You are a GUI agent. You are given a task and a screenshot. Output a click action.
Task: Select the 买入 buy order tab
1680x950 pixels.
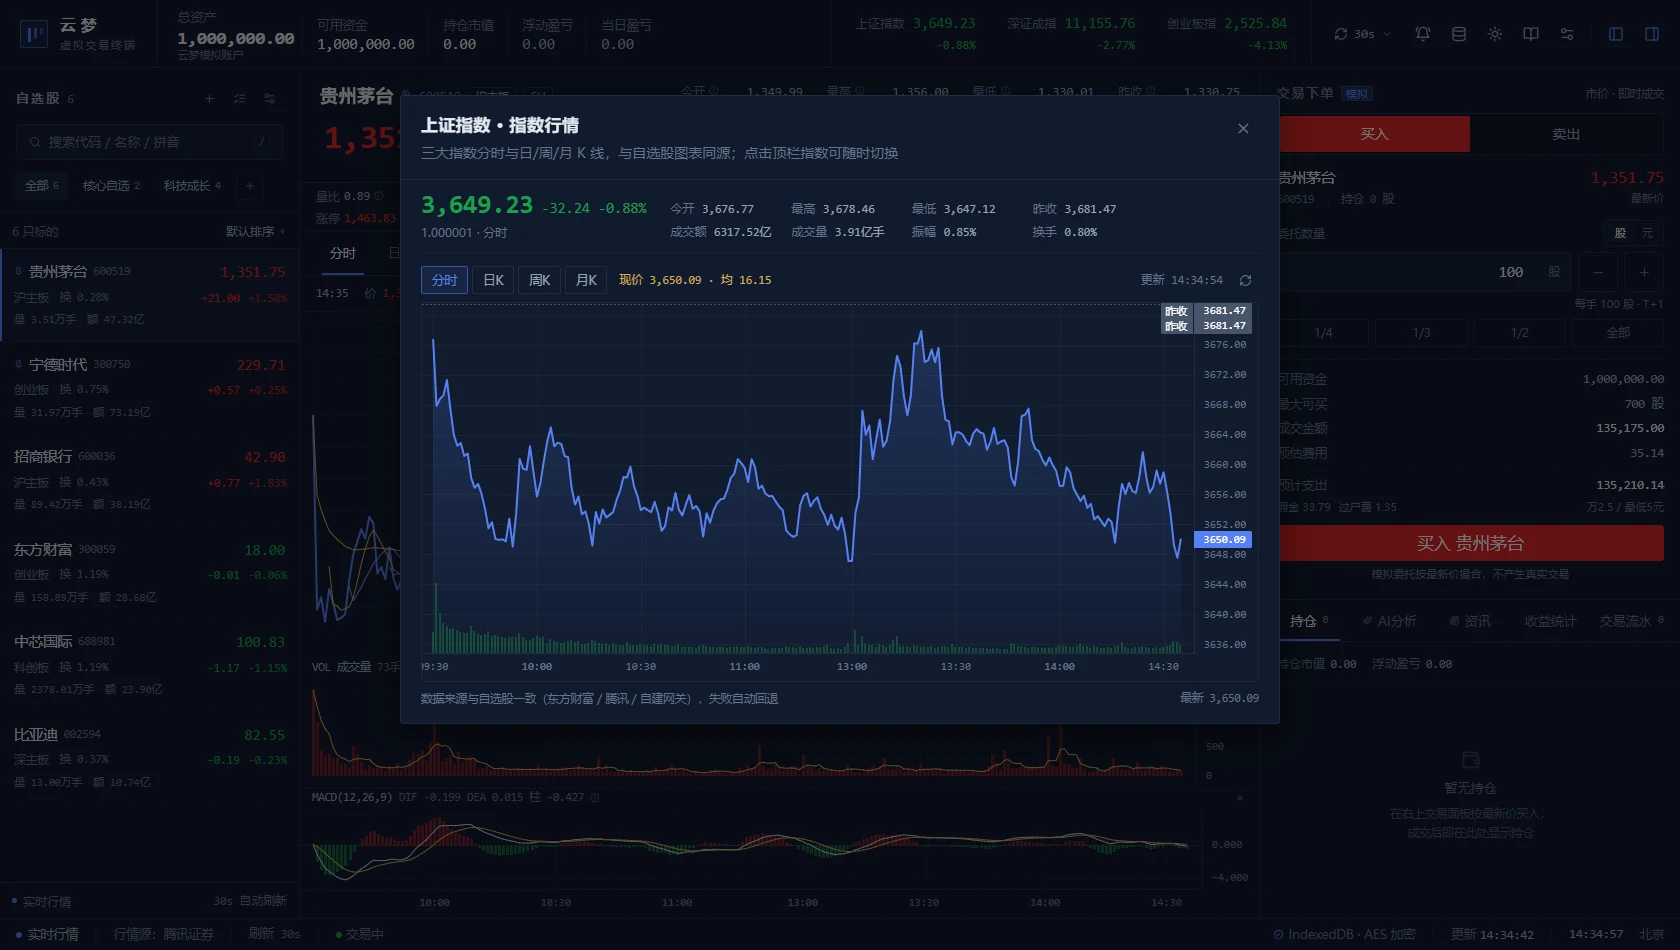click(1374, 134)
